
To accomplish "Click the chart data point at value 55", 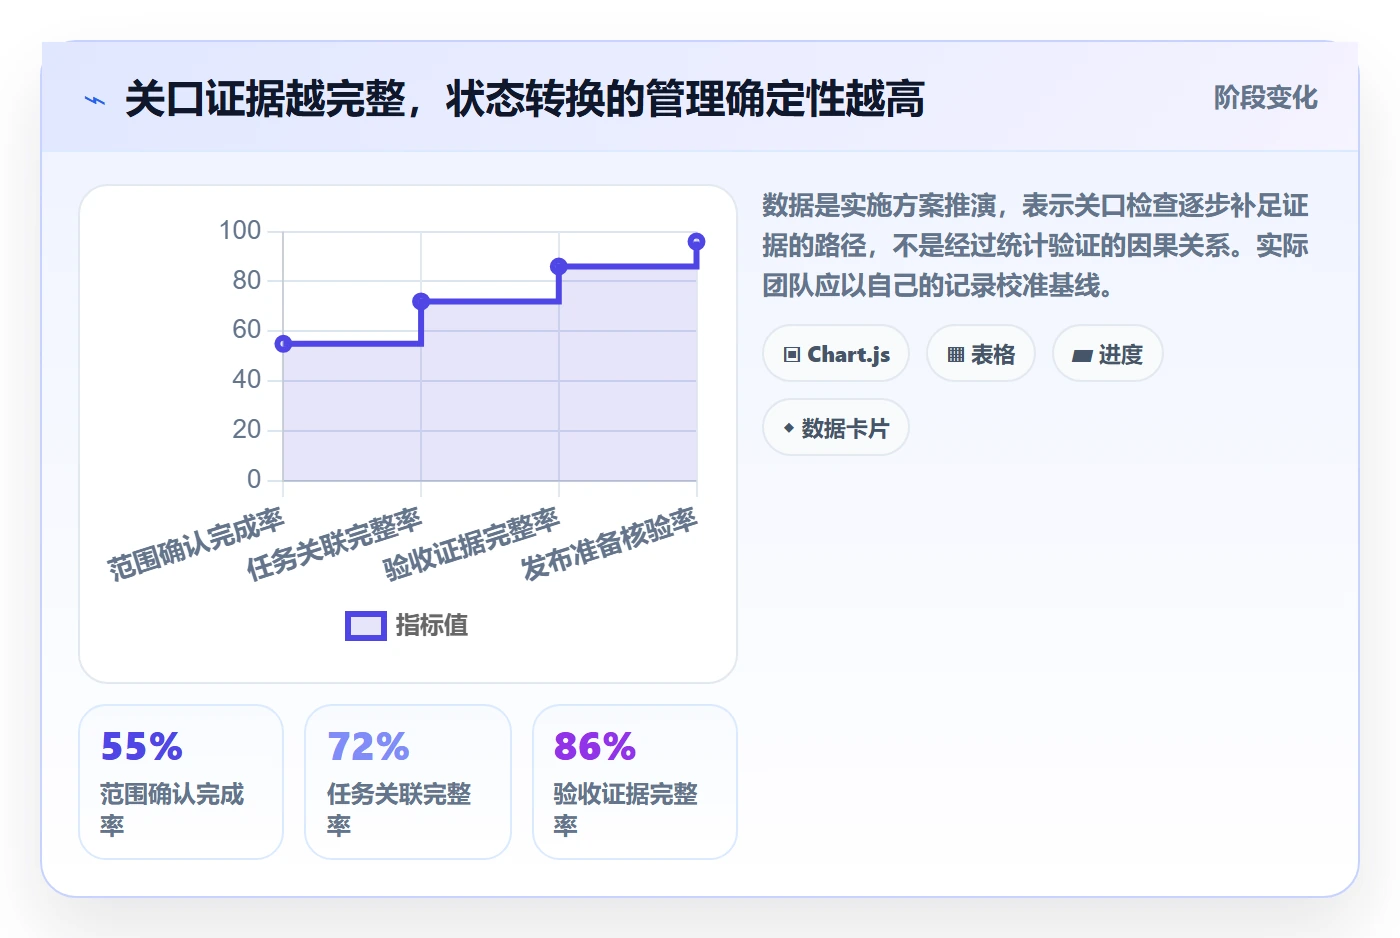I will tap(284, 344).
